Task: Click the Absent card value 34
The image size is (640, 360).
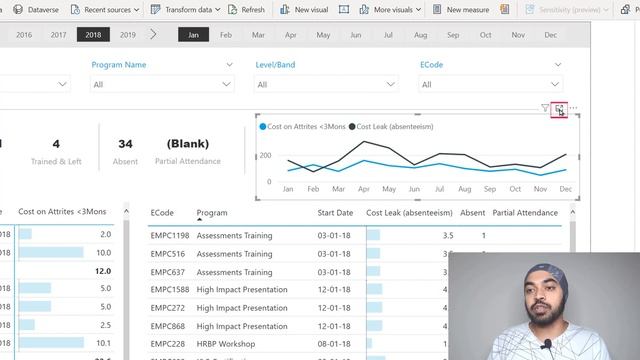Action: point(125,144)
